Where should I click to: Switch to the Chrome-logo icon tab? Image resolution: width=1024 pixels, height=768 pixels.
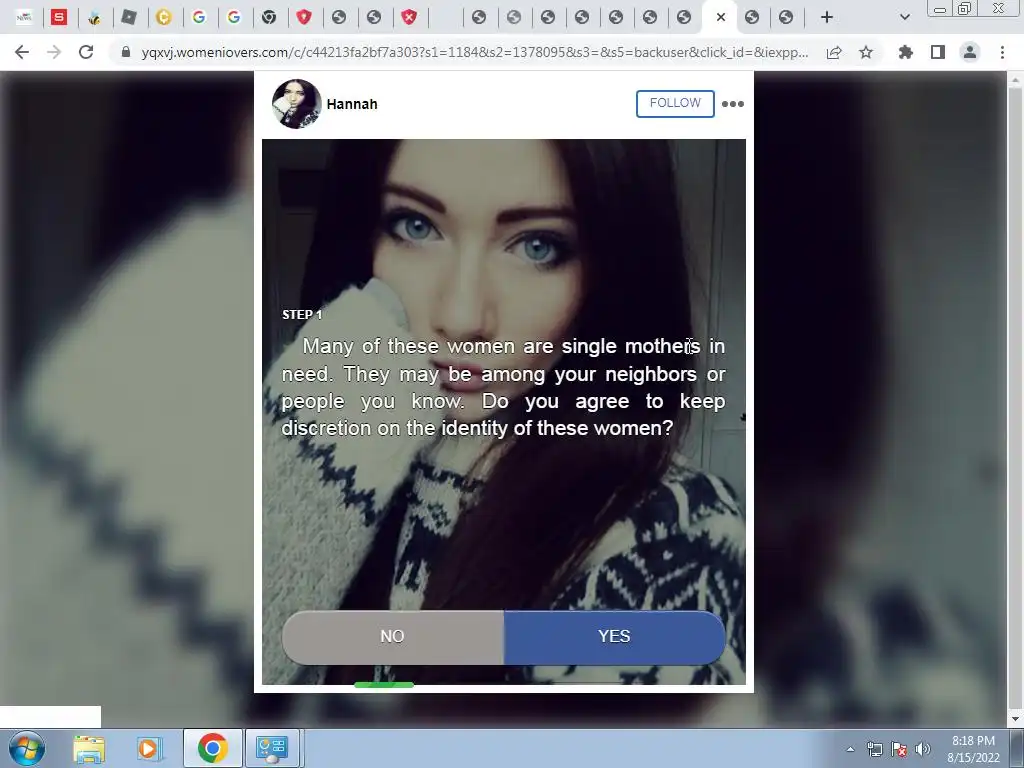pos(269,17)
